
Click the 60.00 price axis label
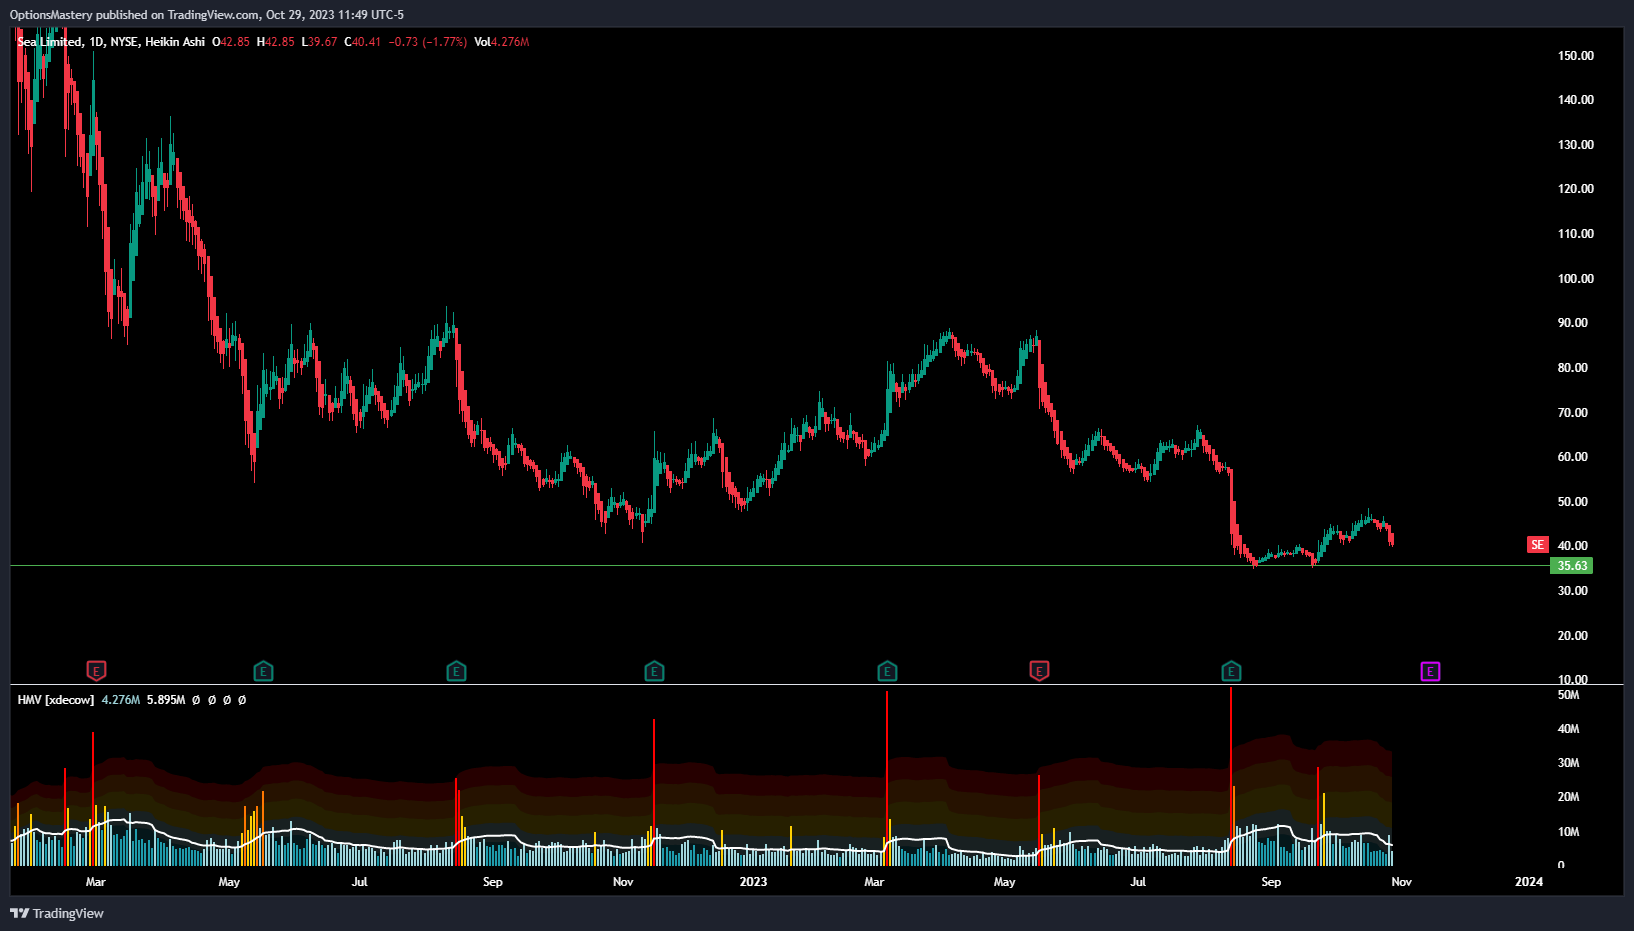click(1573, 457)
